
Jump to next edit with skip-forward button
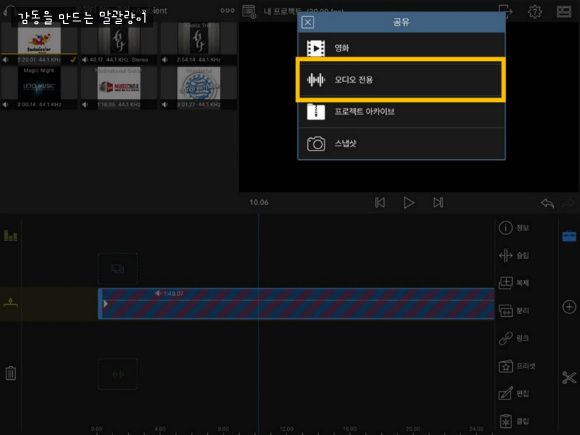tap(438, 202)
